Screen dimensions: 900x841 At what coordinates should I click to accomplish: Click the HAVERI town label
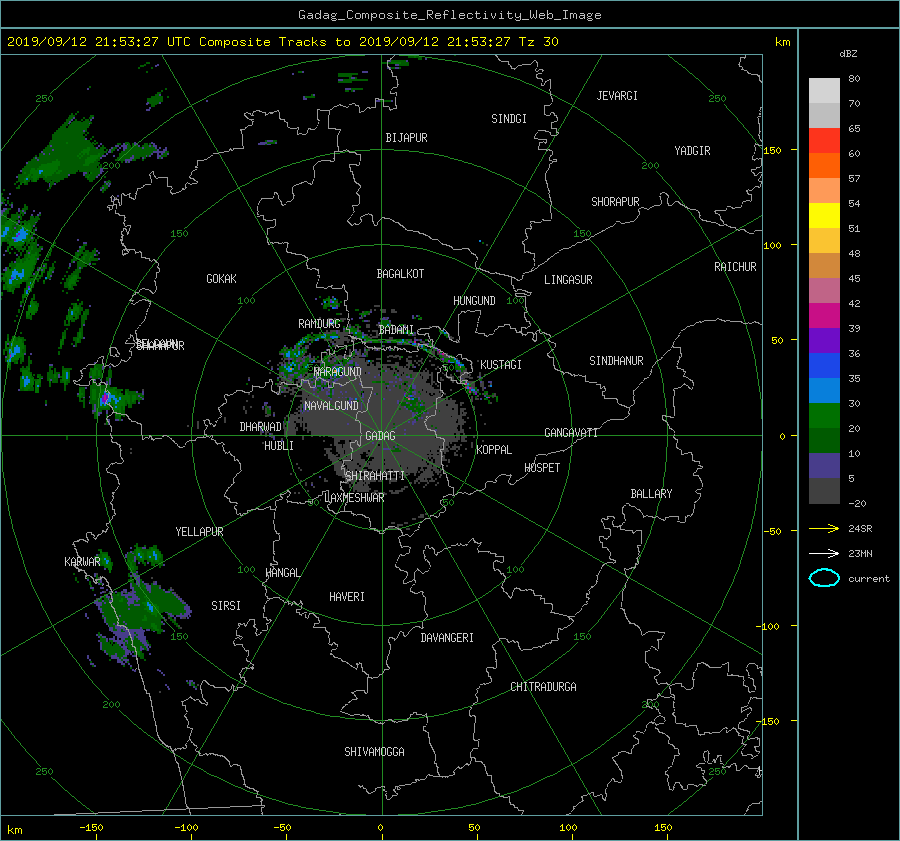point(347,597)
